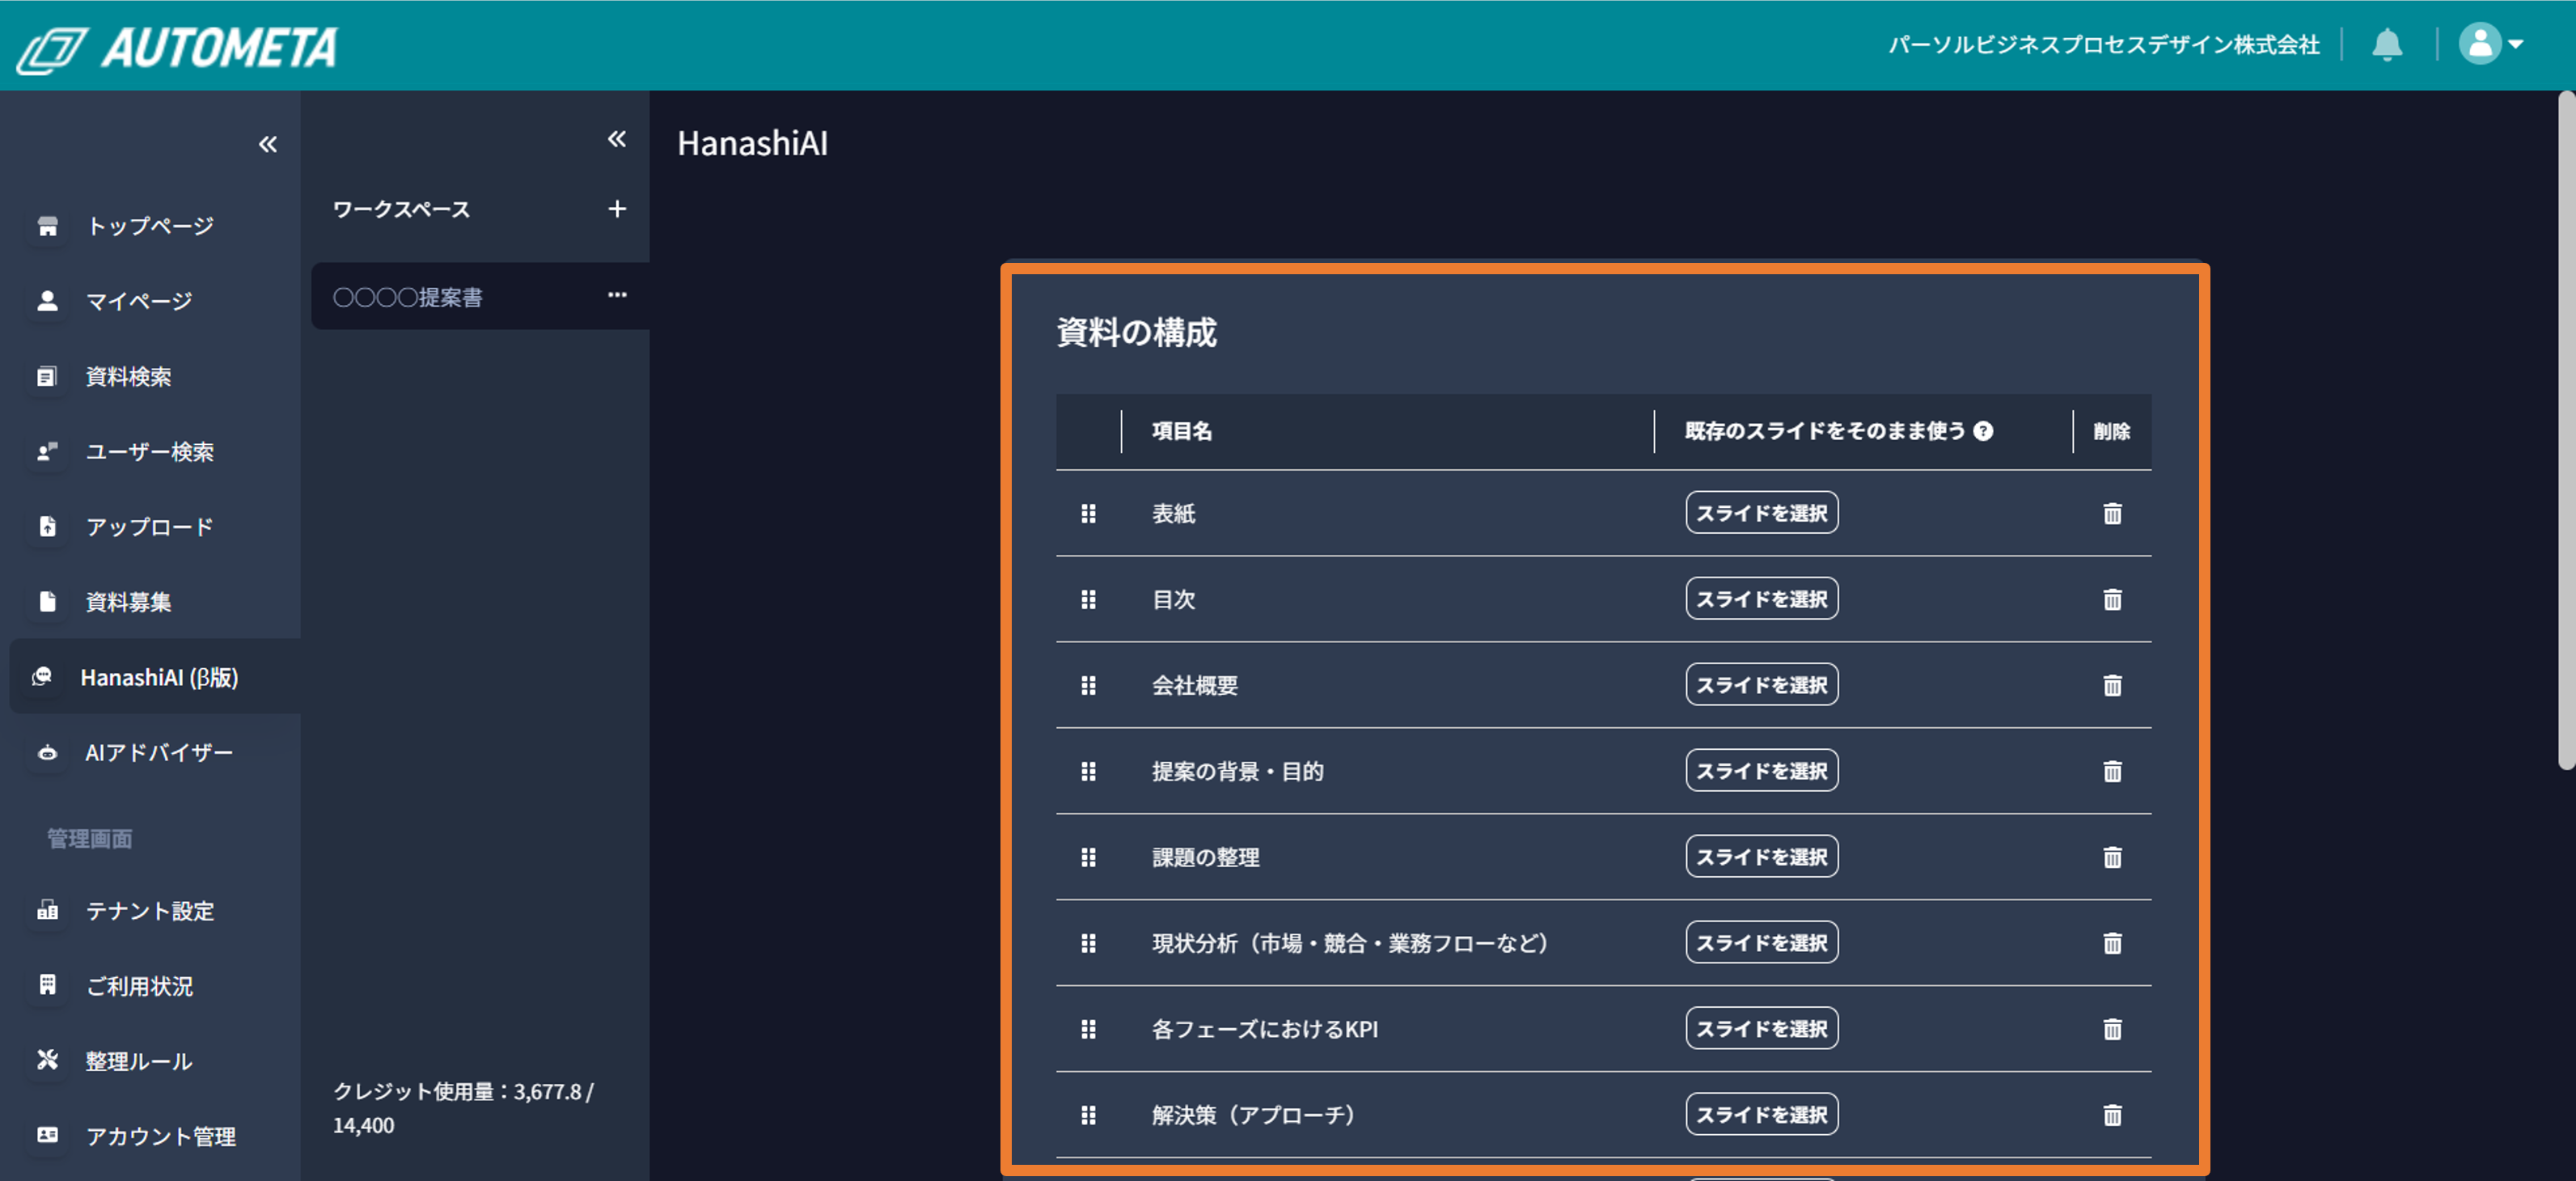
Task: Click スライドを選択 for 解決策（アプローチ）
Action: [1761, 1114]
